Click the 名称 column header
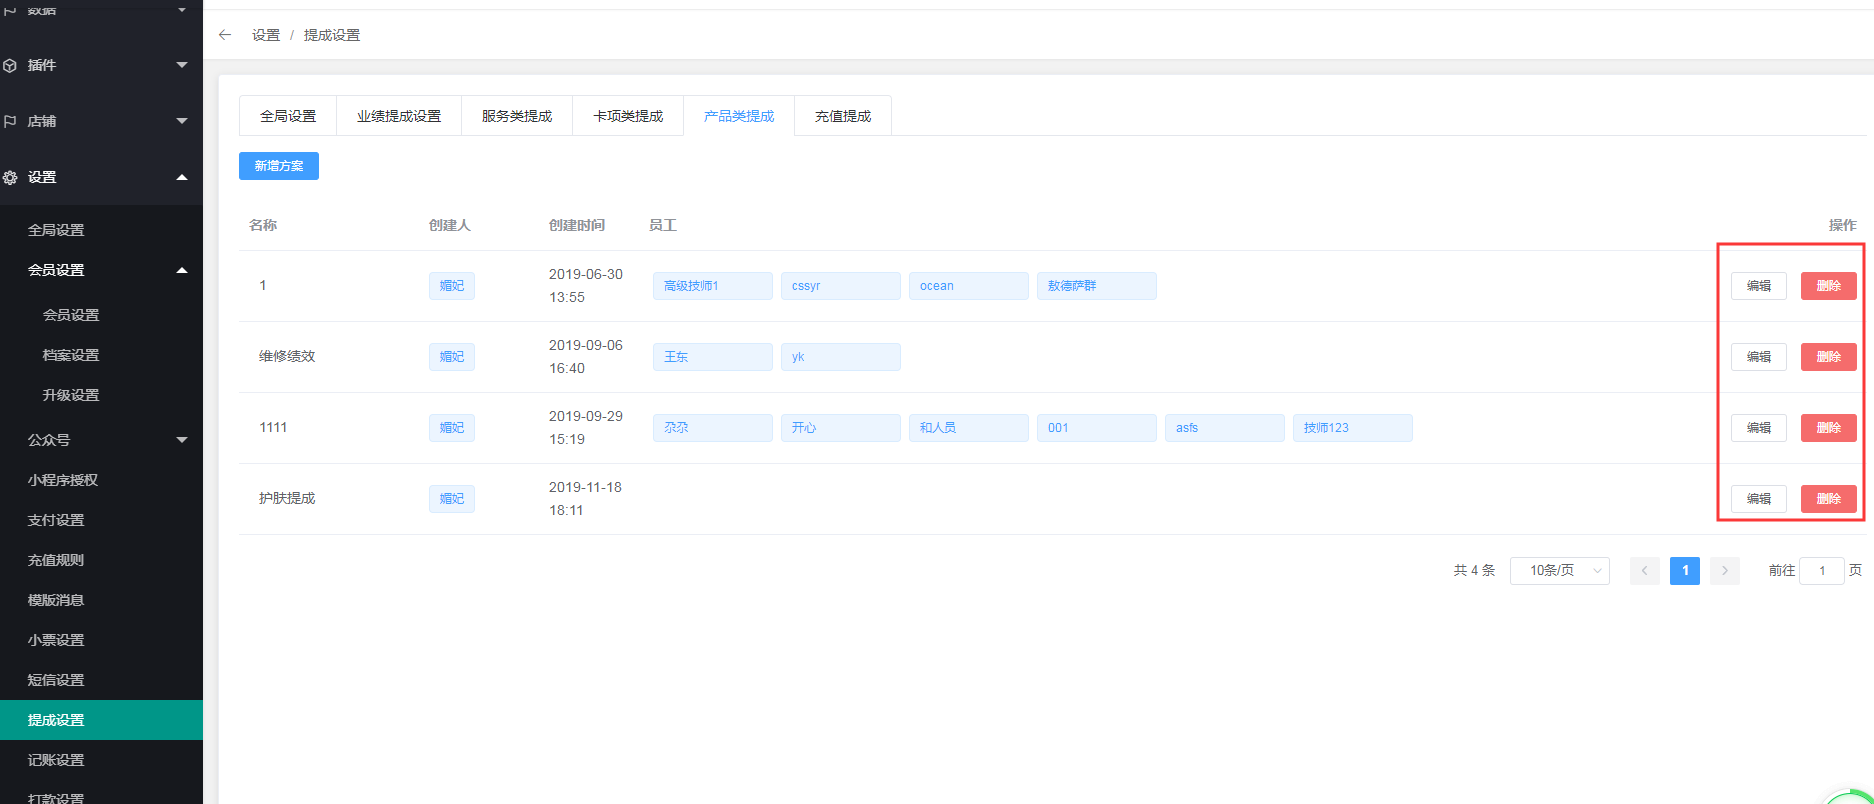The width and height of the screenshot is (1874, 804). (263, 225)
